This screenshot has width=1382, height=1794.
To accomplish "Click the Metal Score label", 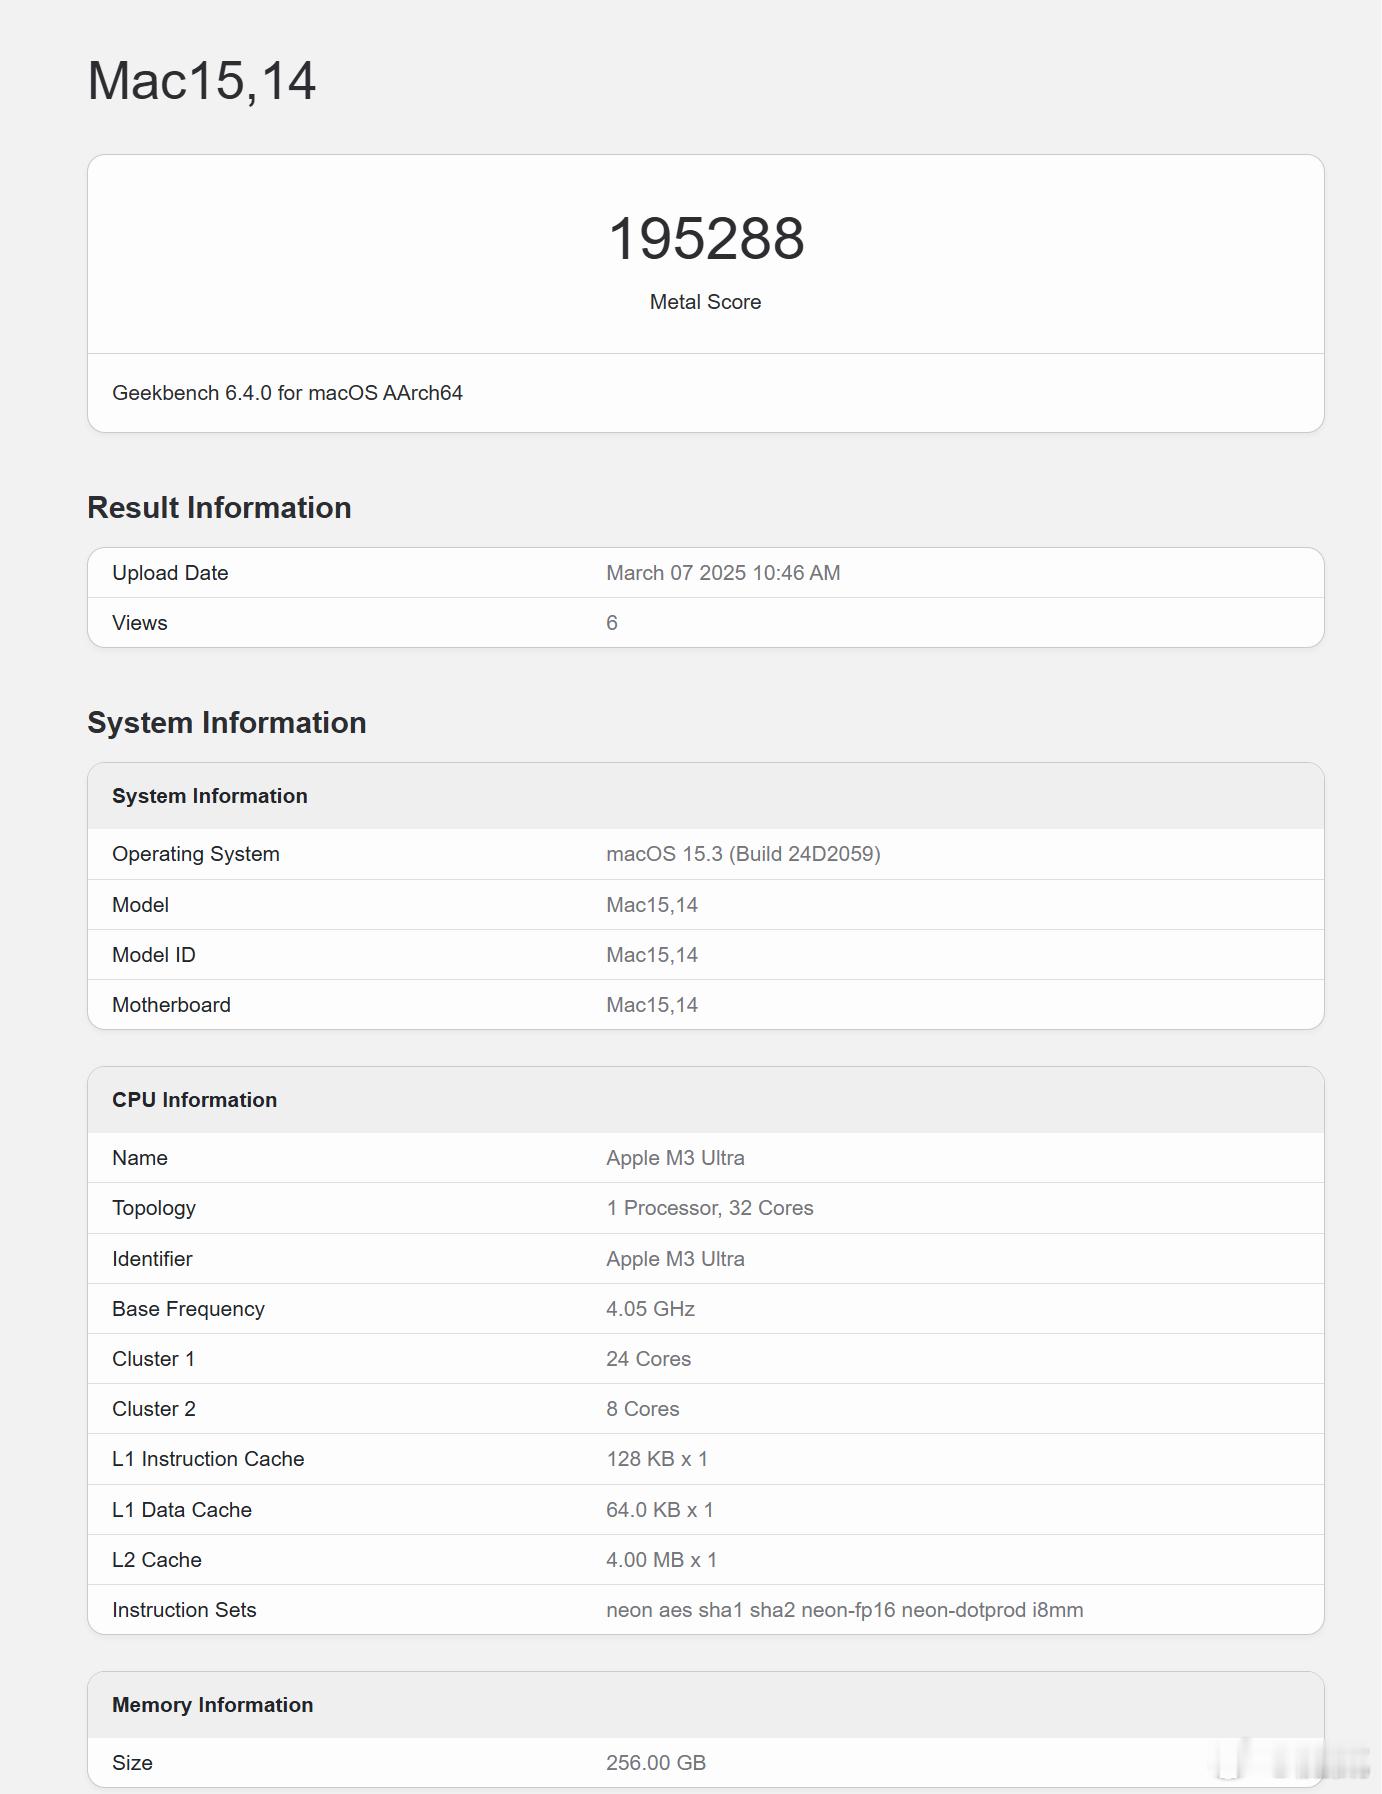I will [x=705, y=302].
